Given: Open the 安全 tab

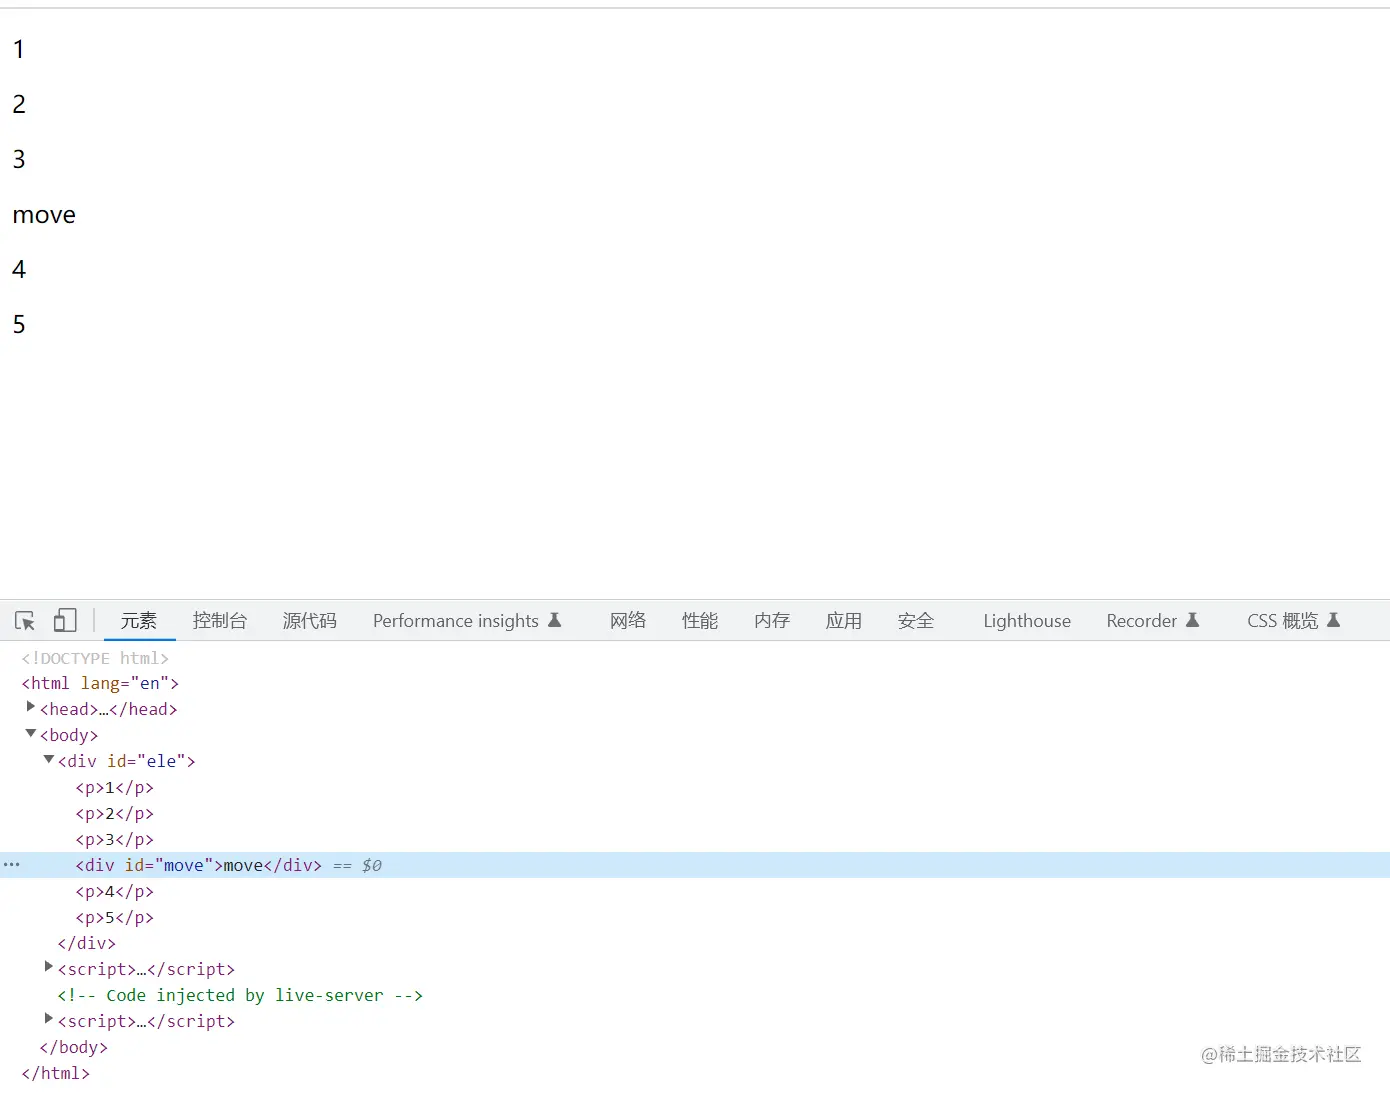Looking at the screenshot, I should [916, 621].
